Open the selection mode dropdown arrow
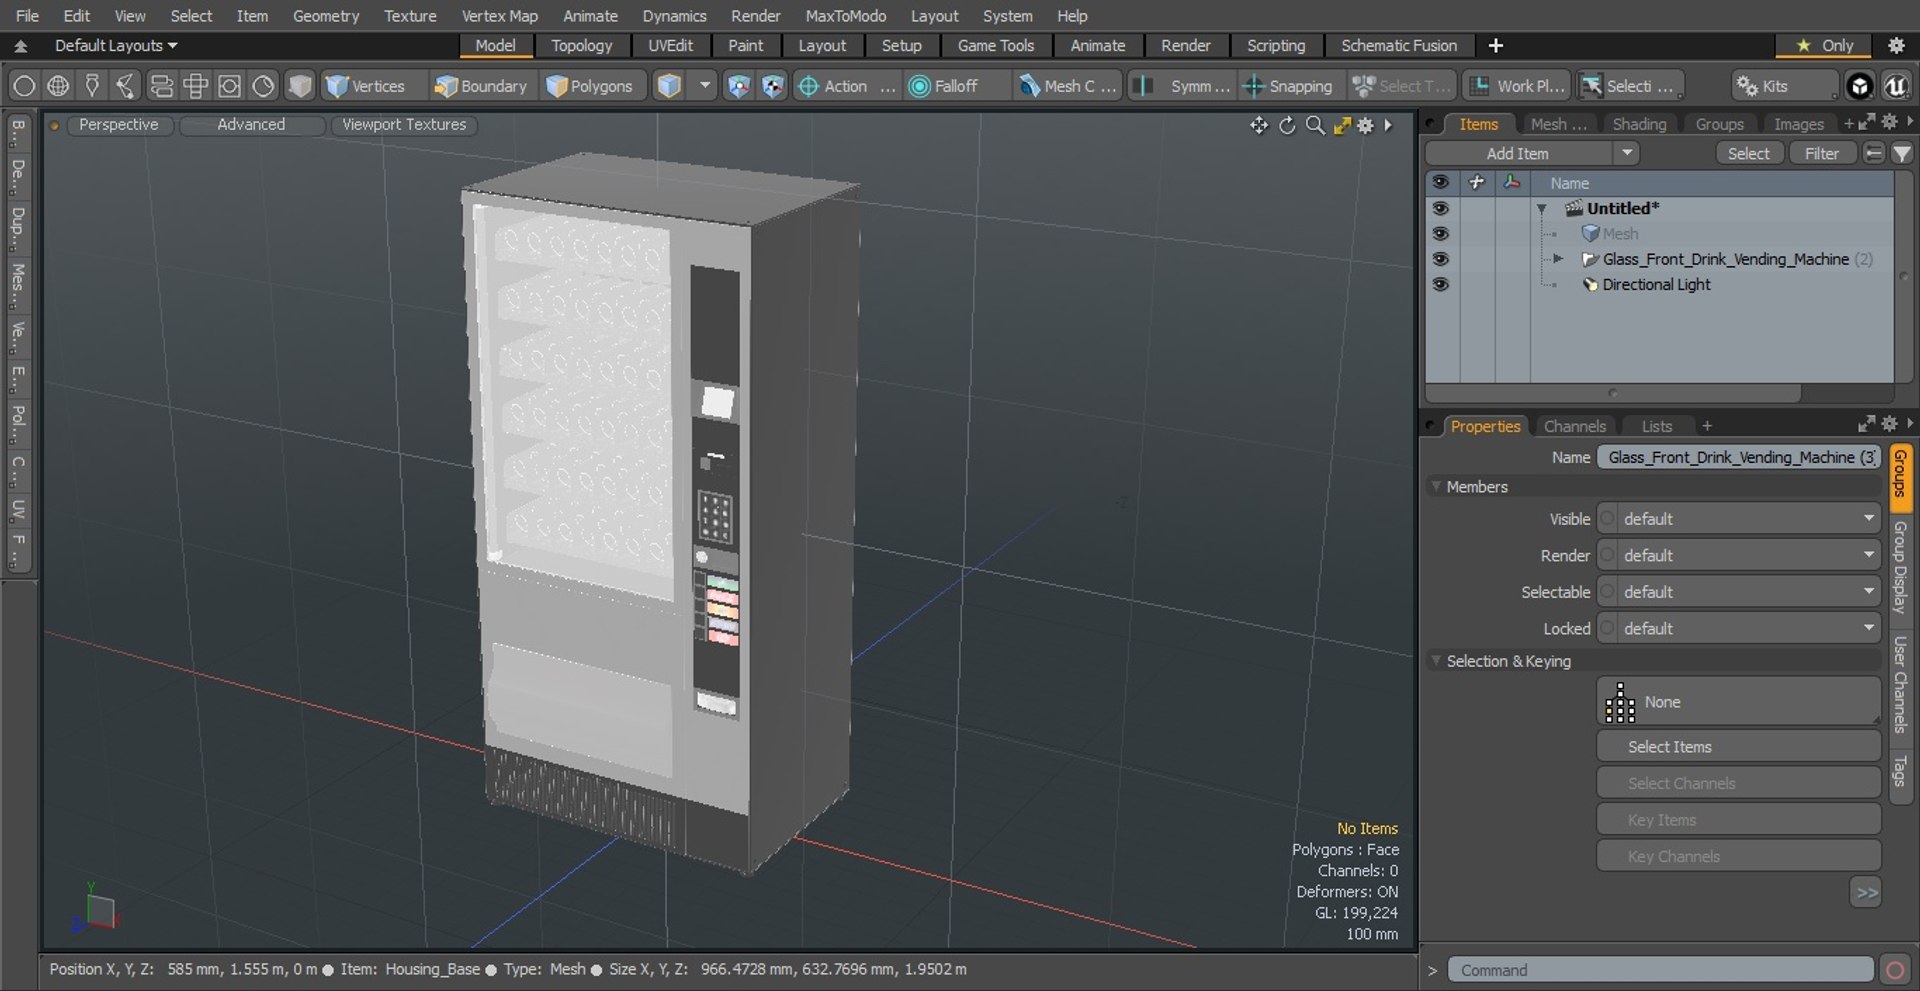Viewport: 1920px width, 991px height. point(705,86)
